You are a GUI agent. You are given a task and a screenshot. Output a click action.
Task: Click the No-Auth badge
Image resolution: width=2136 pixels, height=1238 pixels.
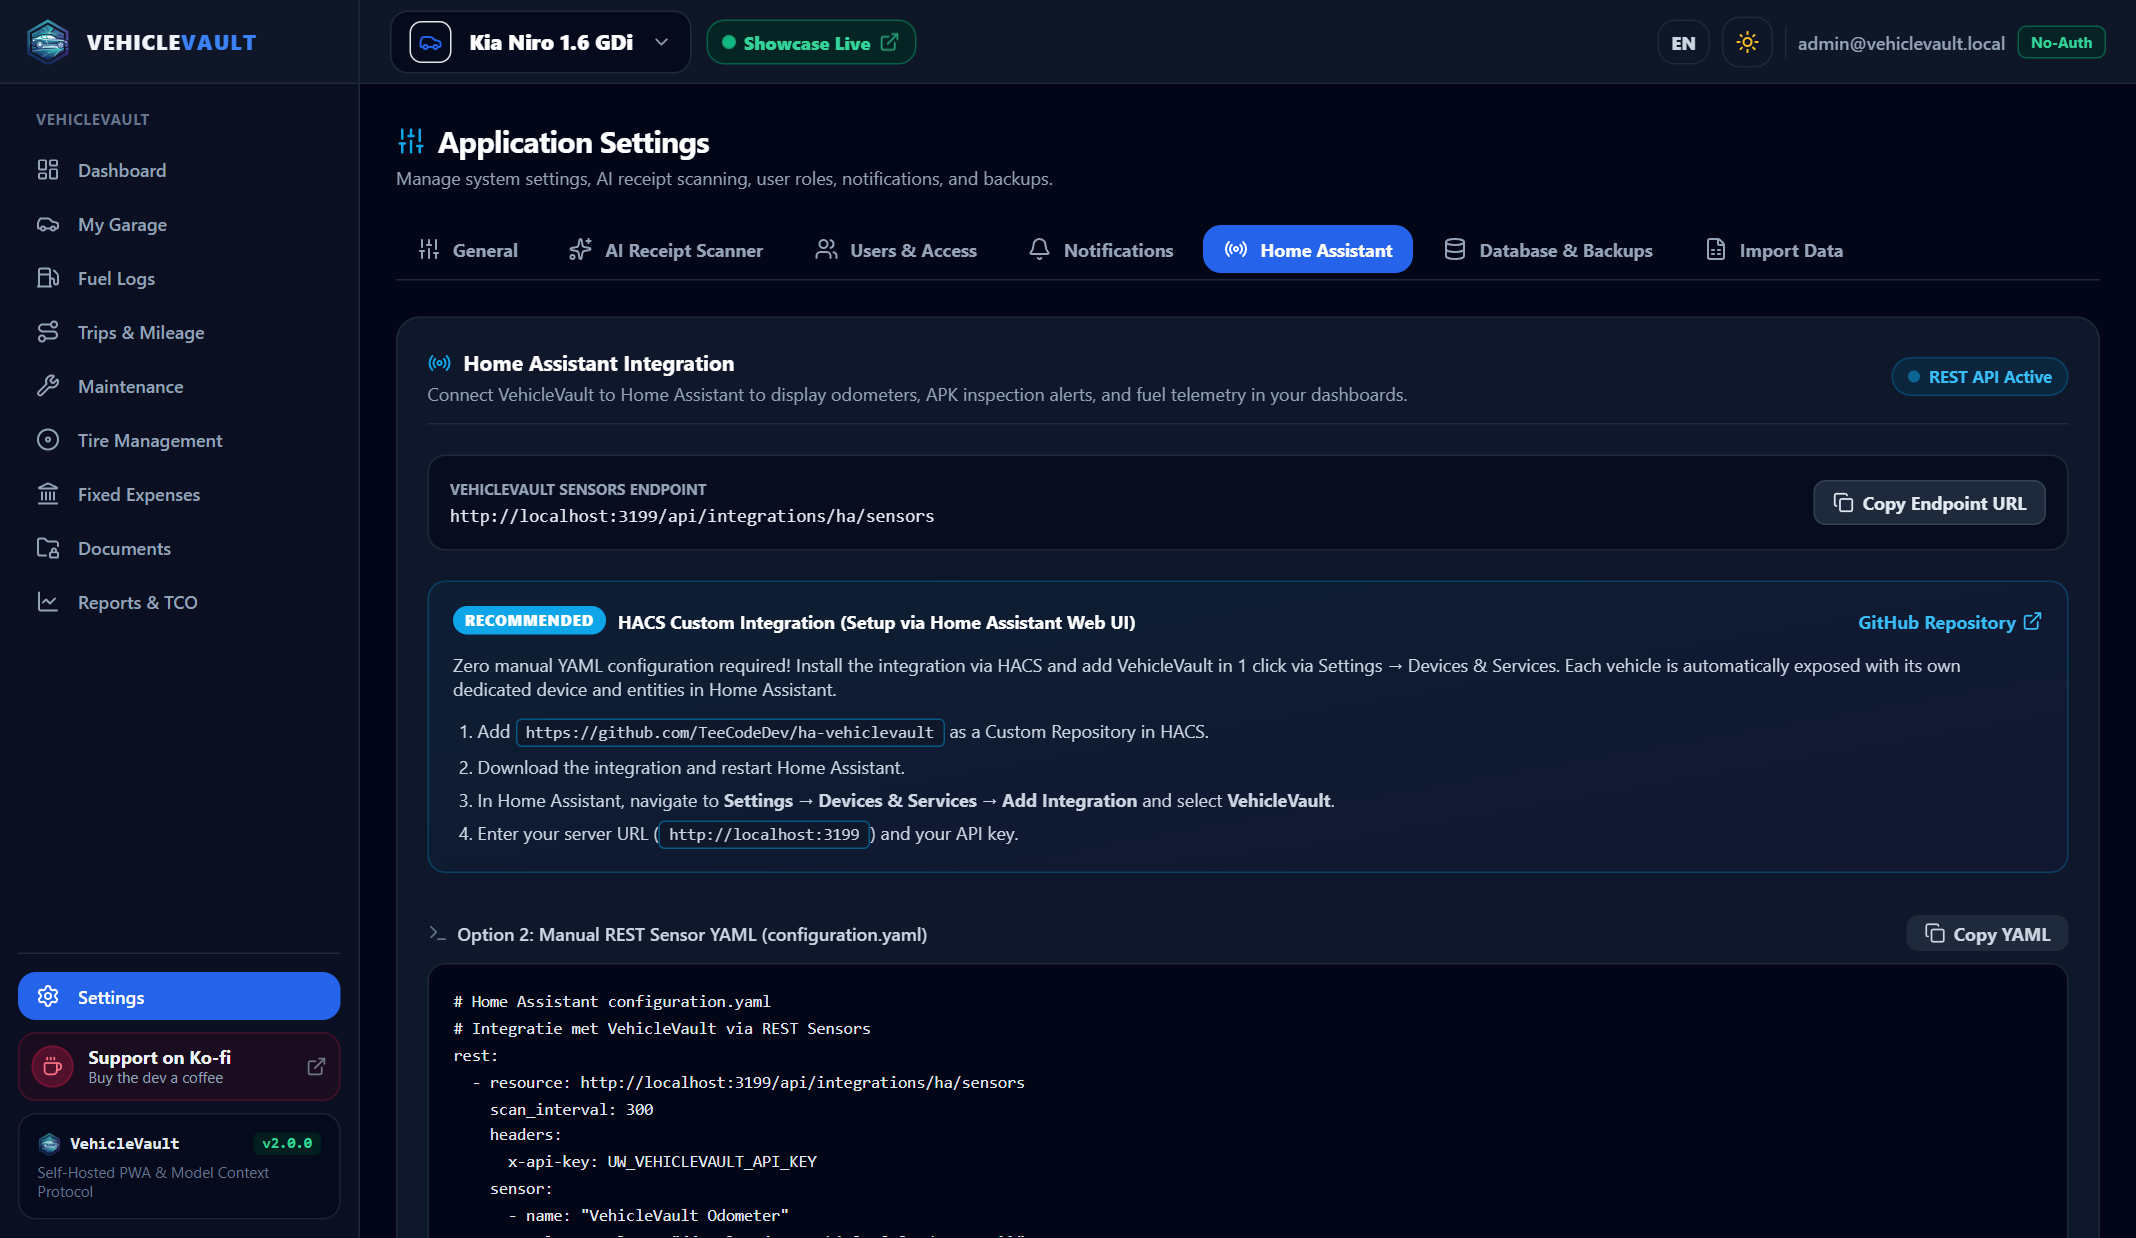(x=2061, y=42)
